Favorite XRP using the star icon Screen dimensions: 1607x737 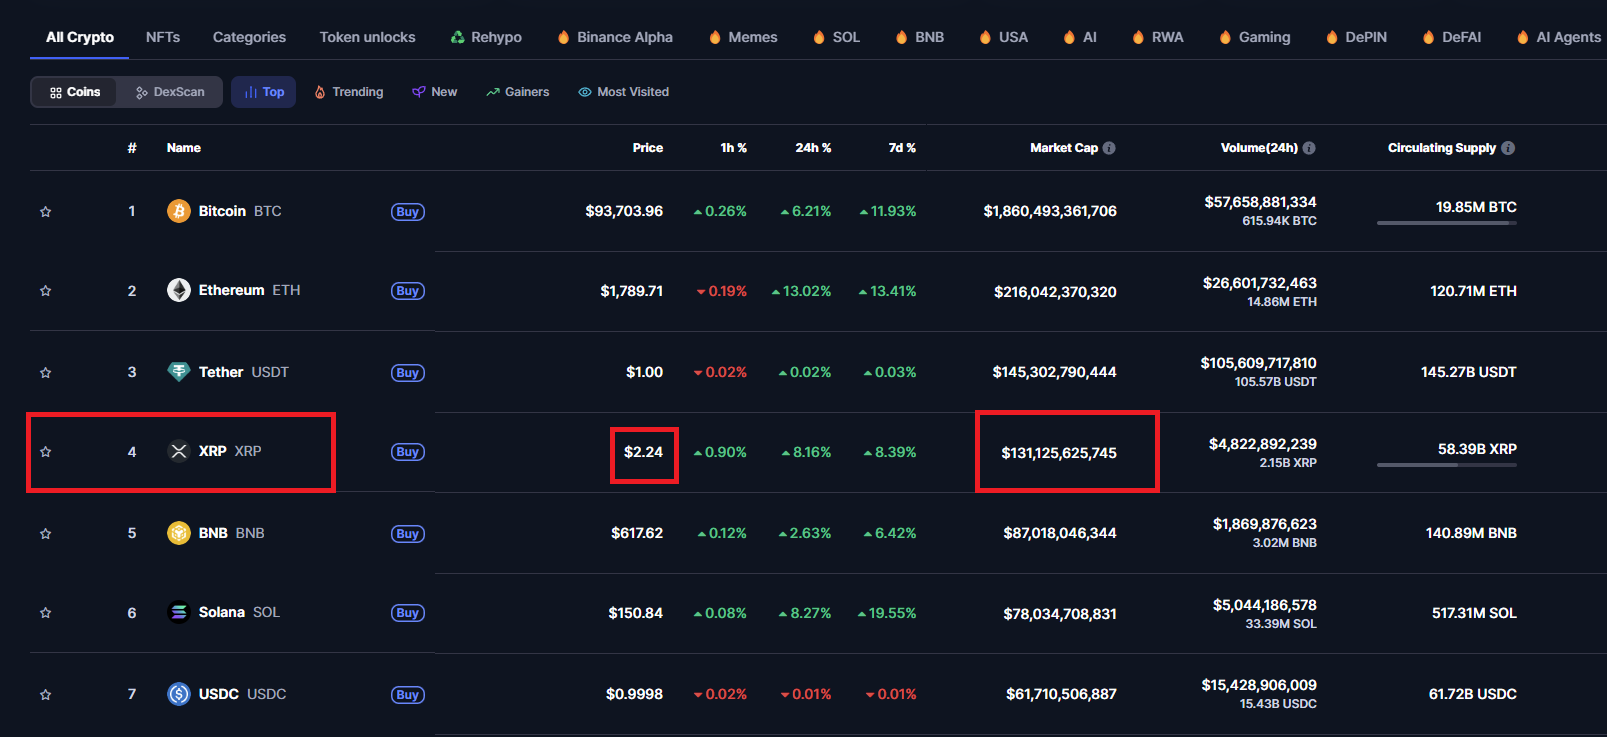[45, 452]
